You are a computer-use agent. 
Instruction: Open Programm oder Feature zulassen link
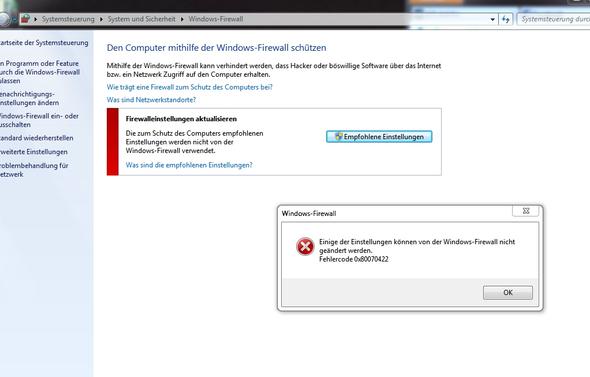[40, 72]
